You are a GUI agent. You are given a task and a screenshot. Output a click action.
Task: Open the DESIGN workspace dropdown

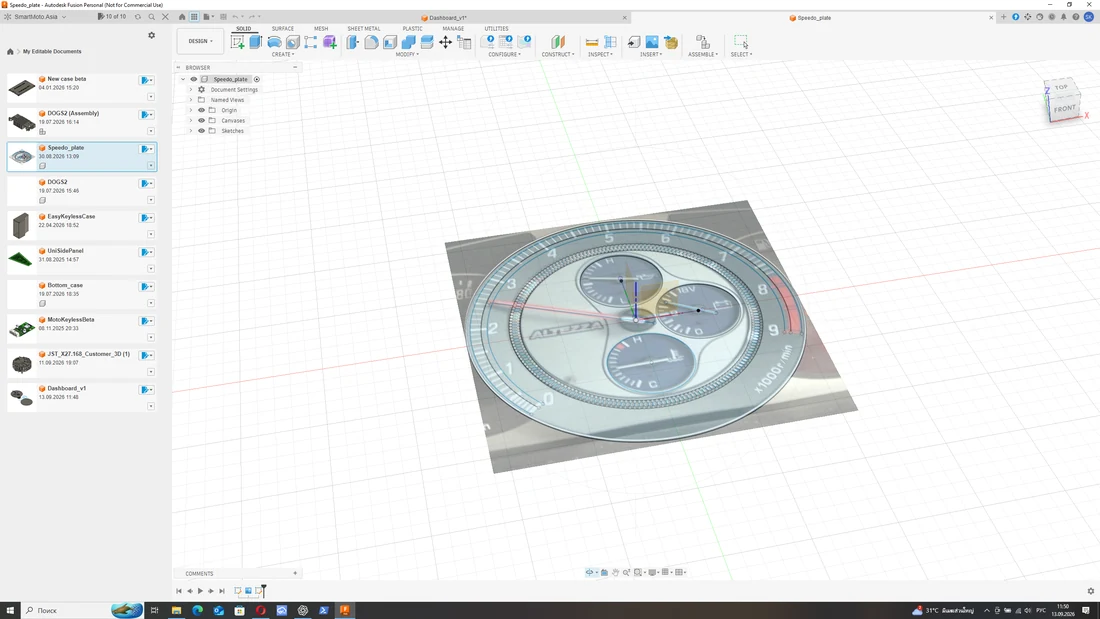tap(200, 41)
